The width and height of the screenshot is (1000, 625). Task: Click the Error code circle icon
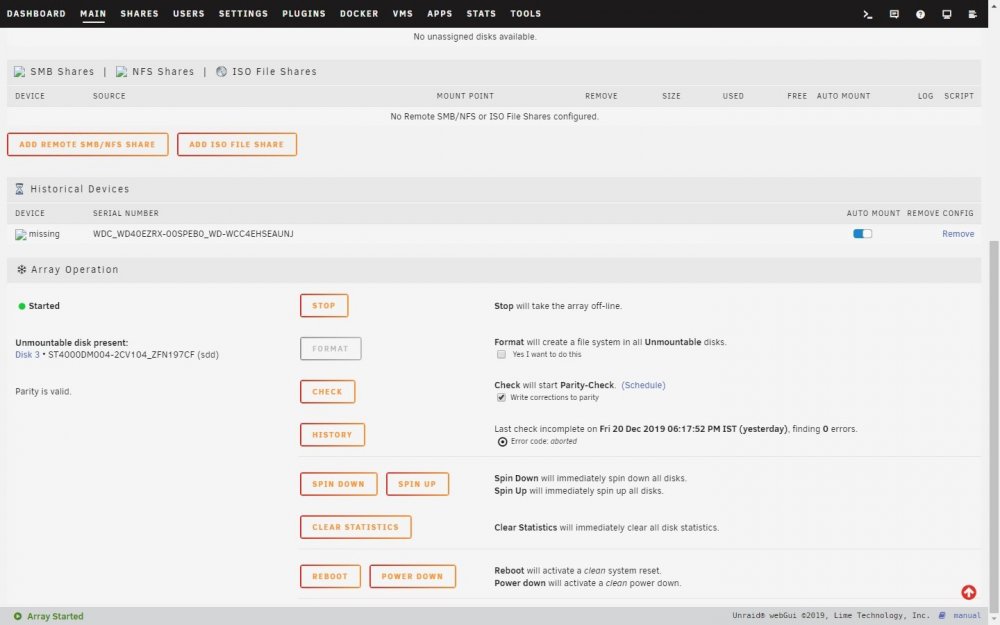pyautogui.click(x=503, y=441)
